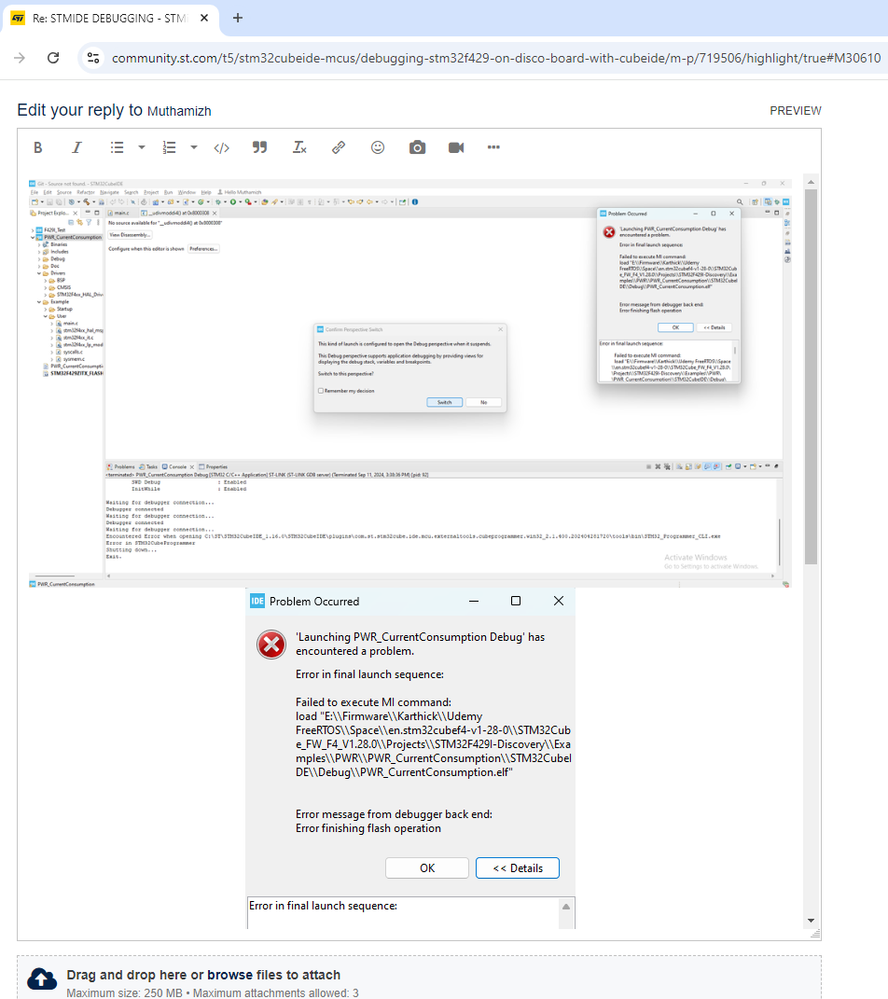Expand more toolbar options (three dots)
Screen dimensions: 888x999
(x=494, y=147)
